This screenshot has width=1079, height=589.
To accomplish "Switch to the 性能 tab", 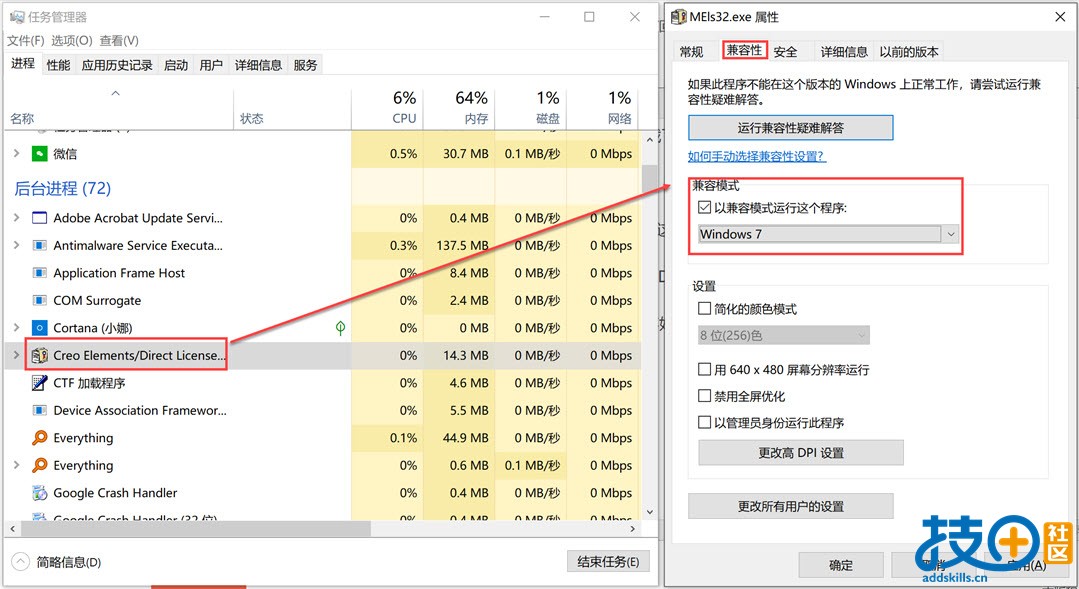I will click(x=58, y=65).
